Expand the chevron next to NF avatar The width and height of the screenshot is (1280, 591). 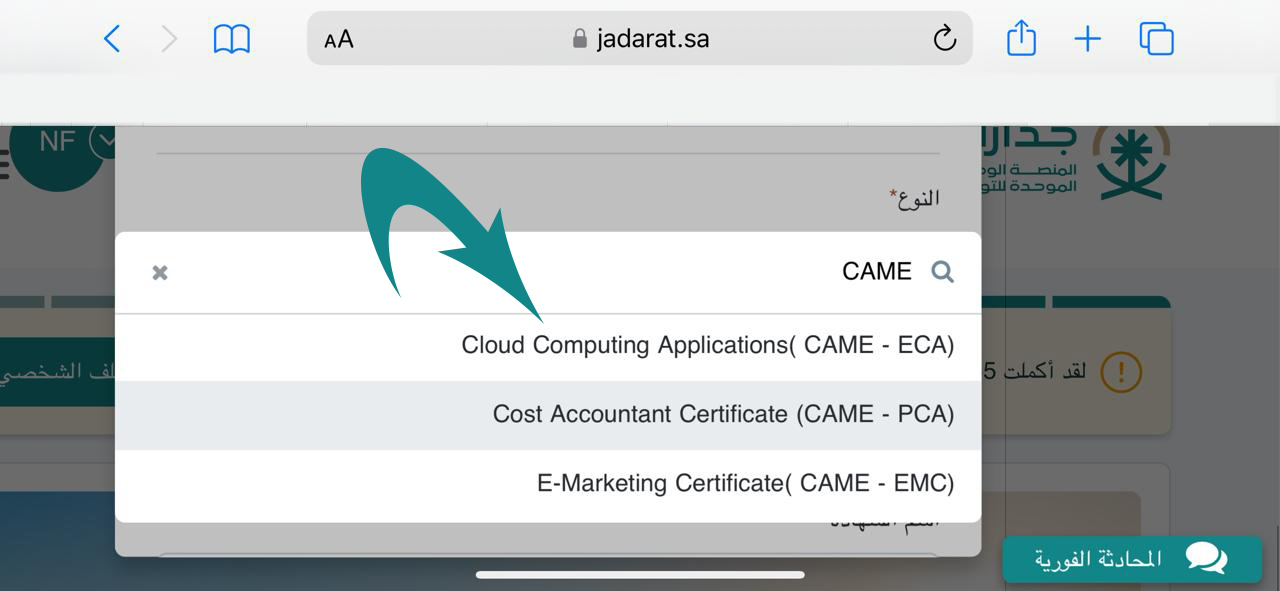104,141
